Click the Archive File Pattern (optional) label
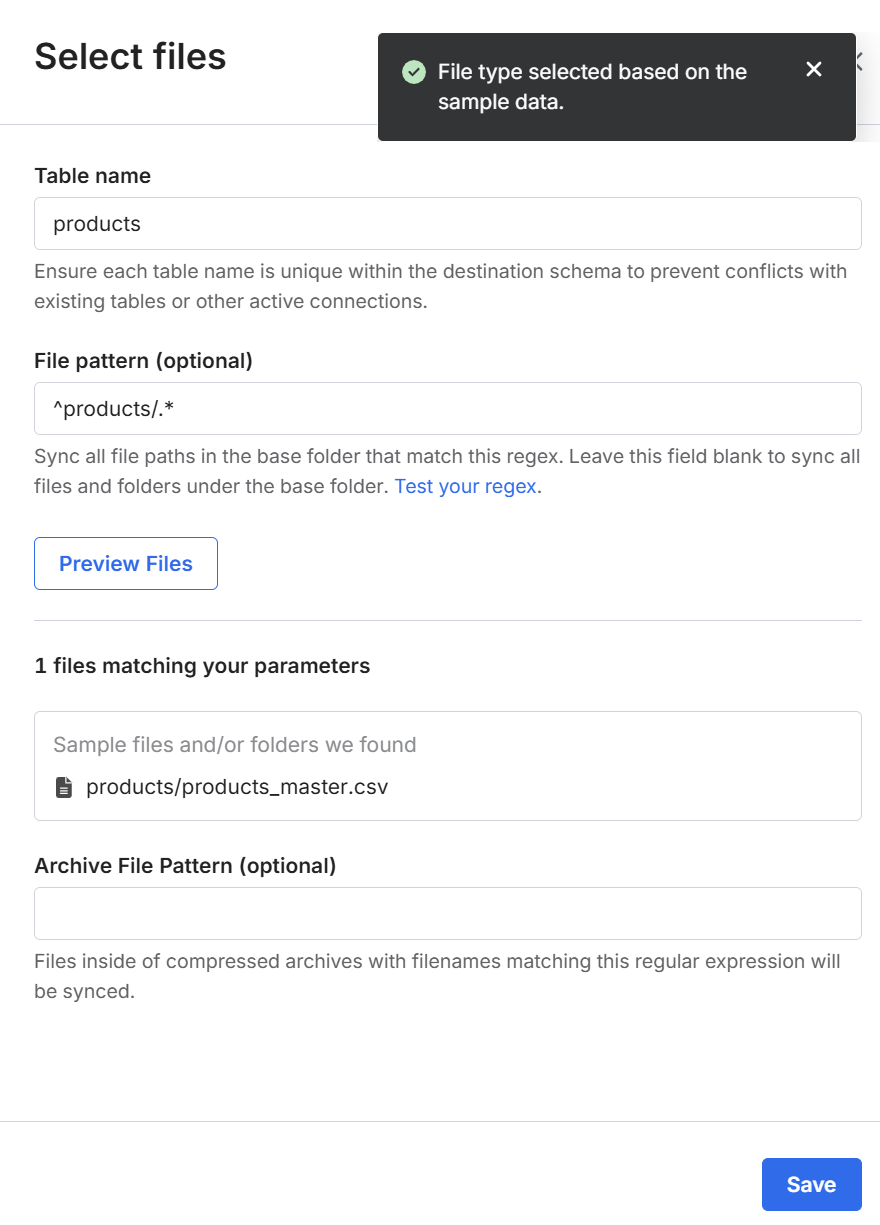Screen dimensions: 880x1225 pos(185,866)
